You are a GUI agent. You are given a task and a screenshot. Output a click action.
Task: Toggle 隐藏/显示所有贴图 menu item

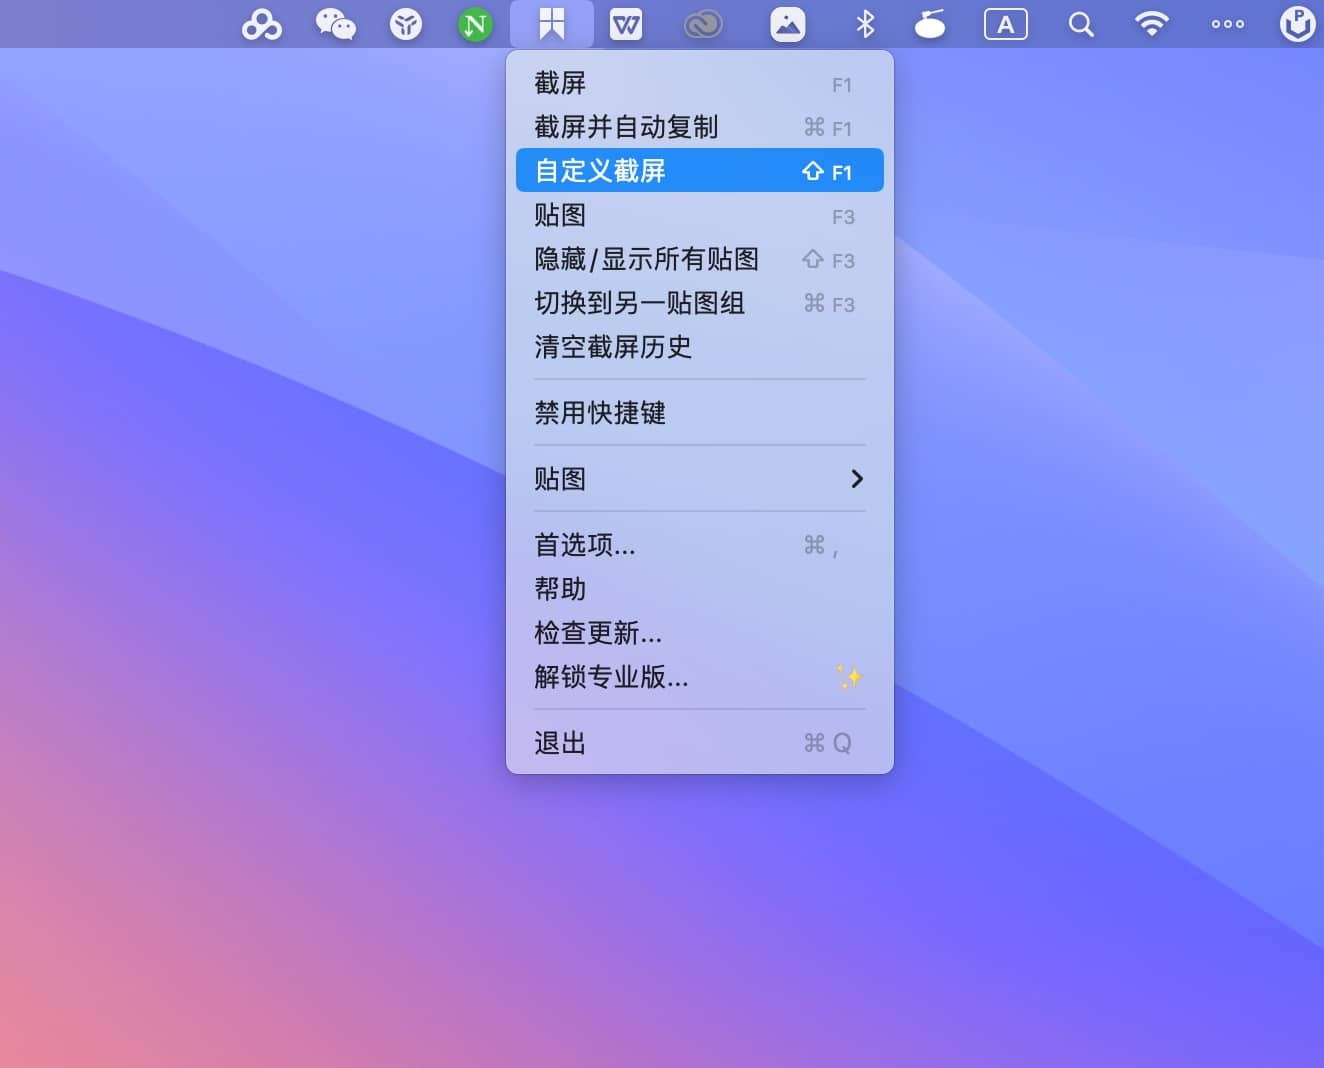click(646, 260)
